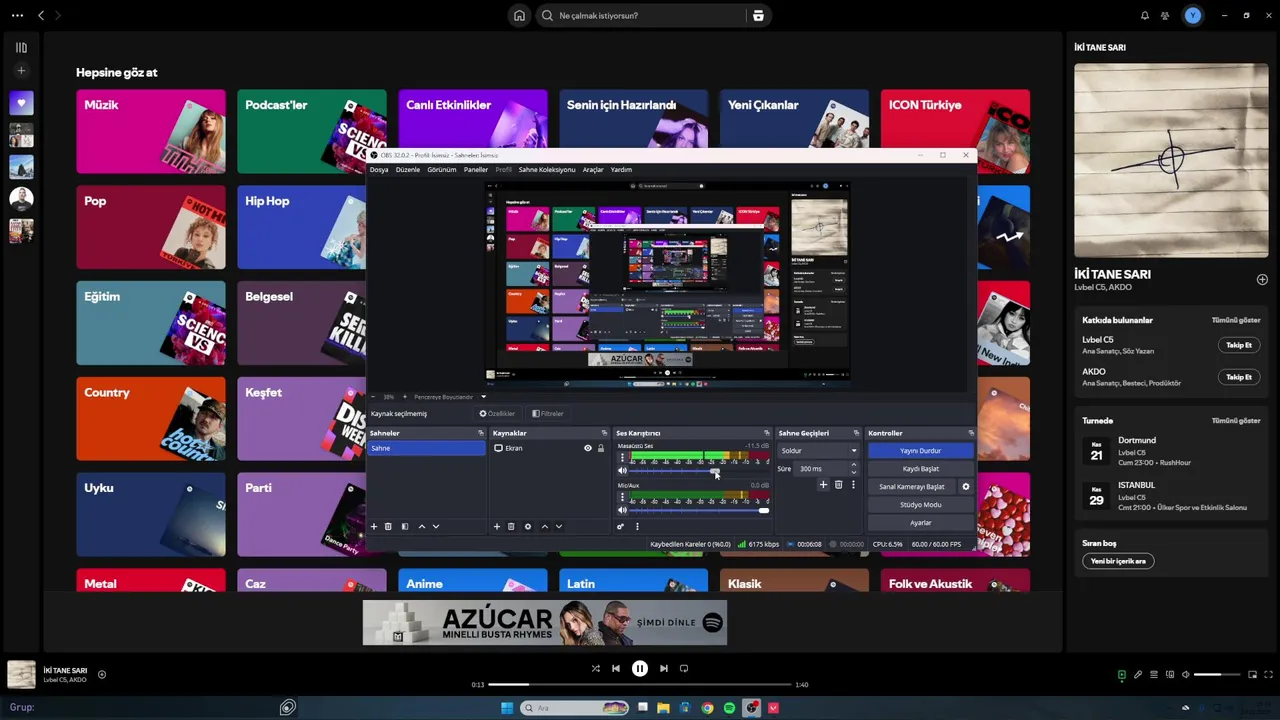Go to Spotify Home icon
The height and width of the screenshot is (720, 1280).
[519, 15]
